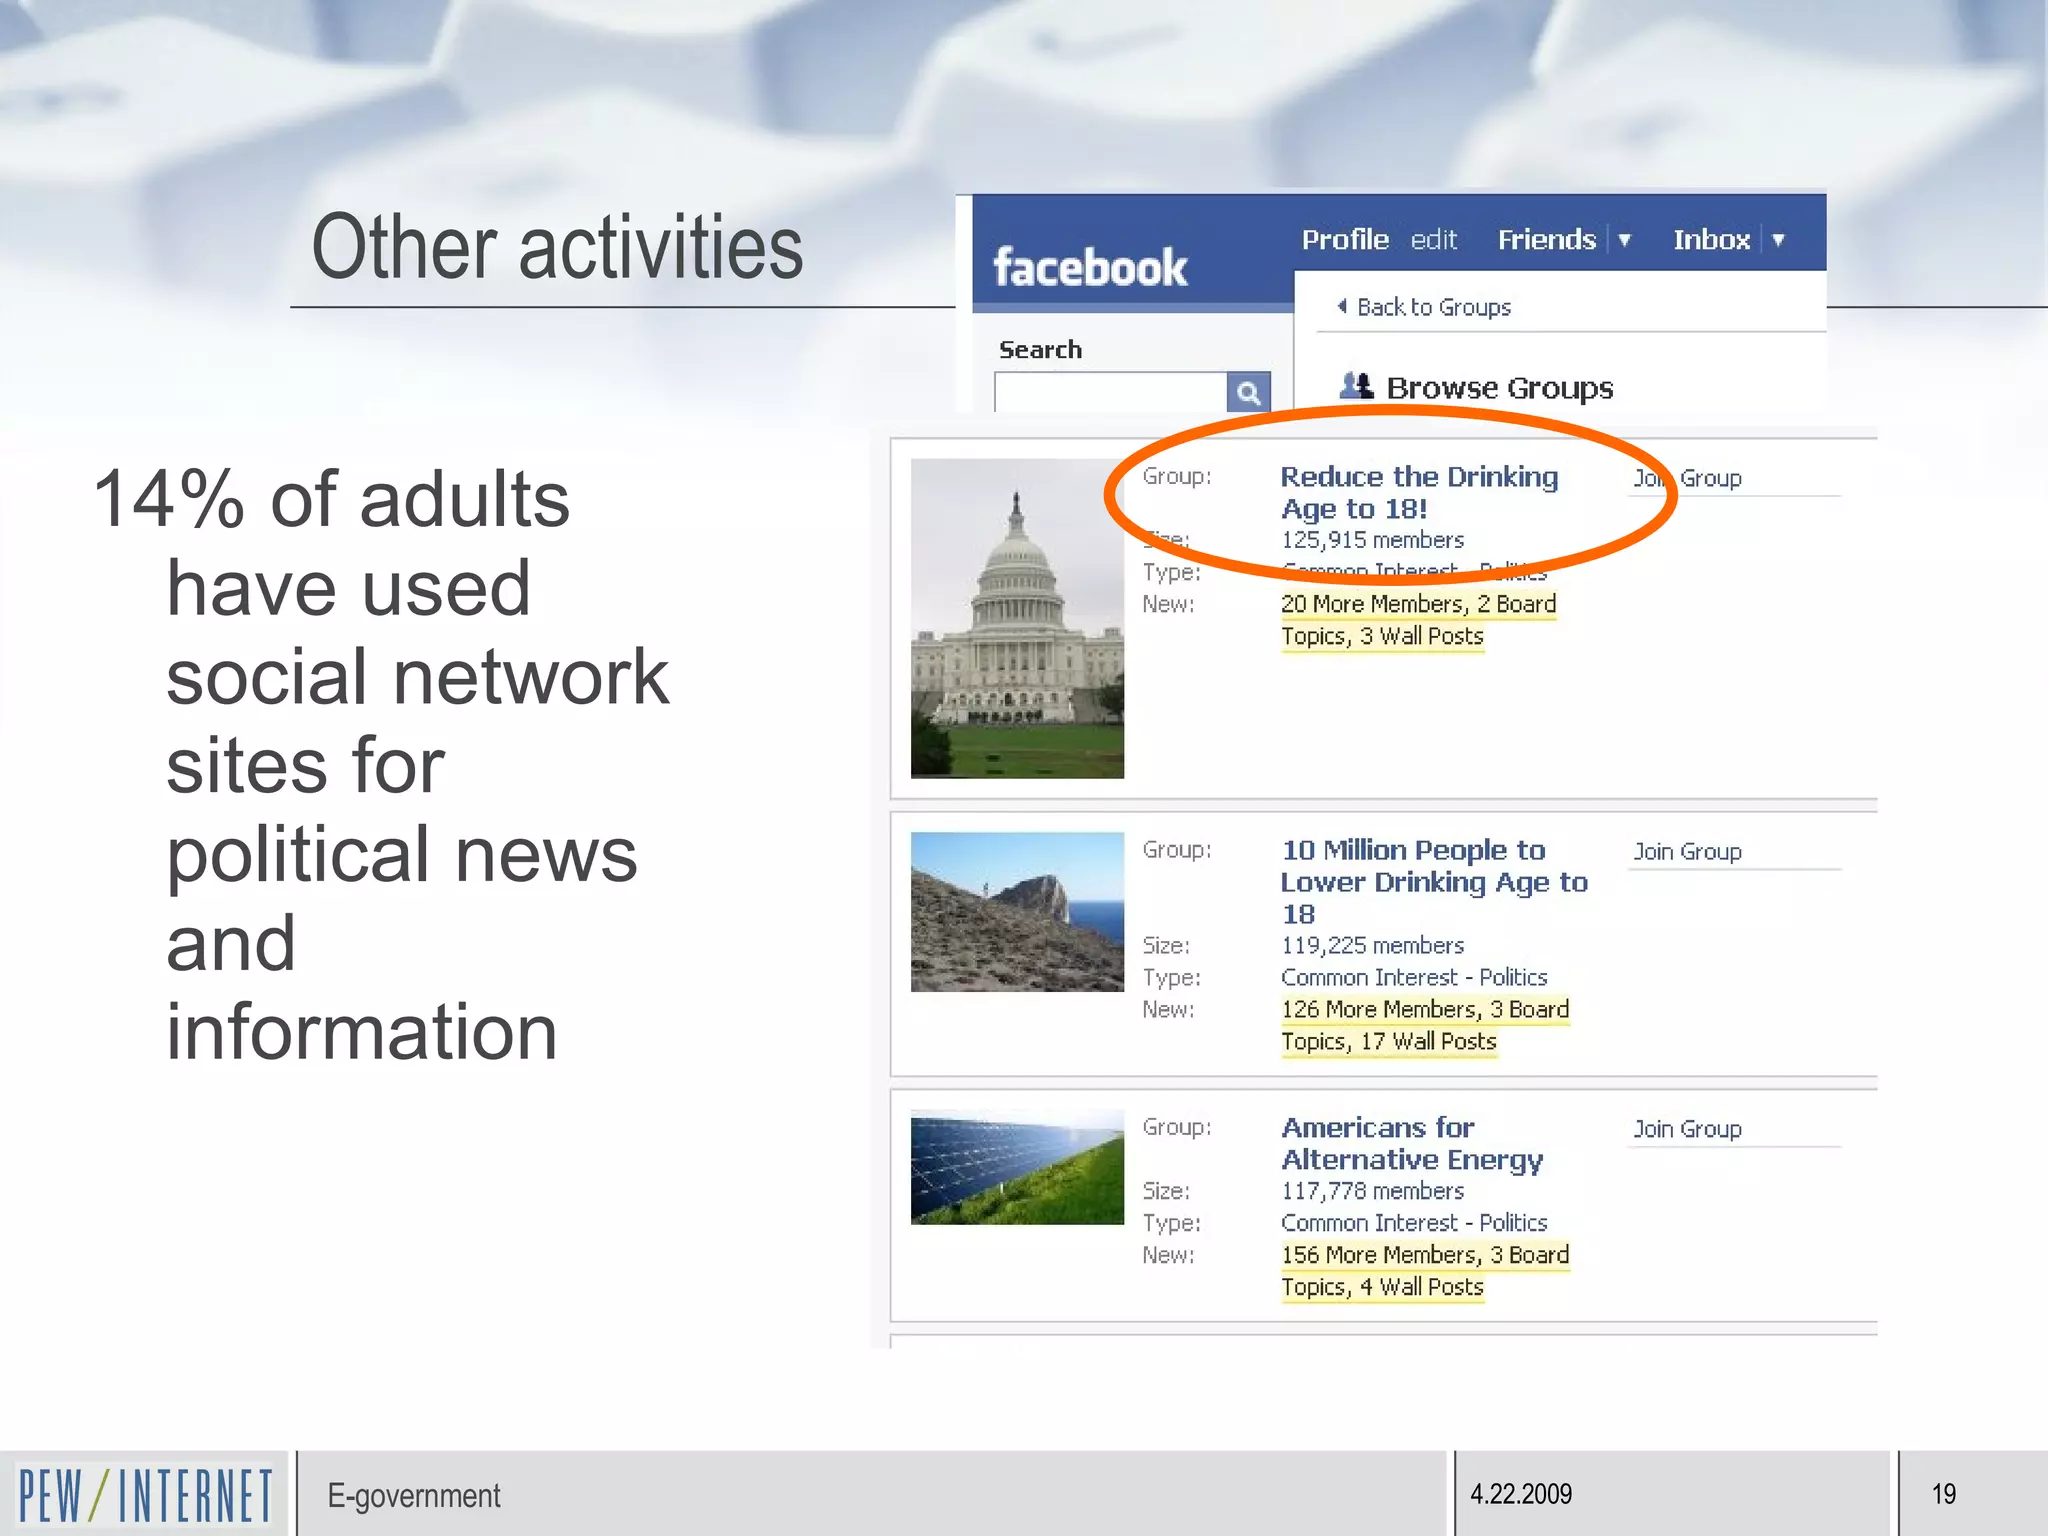
Task: Click the Back to Groups arrow icon
Action: pos(1342,306)
